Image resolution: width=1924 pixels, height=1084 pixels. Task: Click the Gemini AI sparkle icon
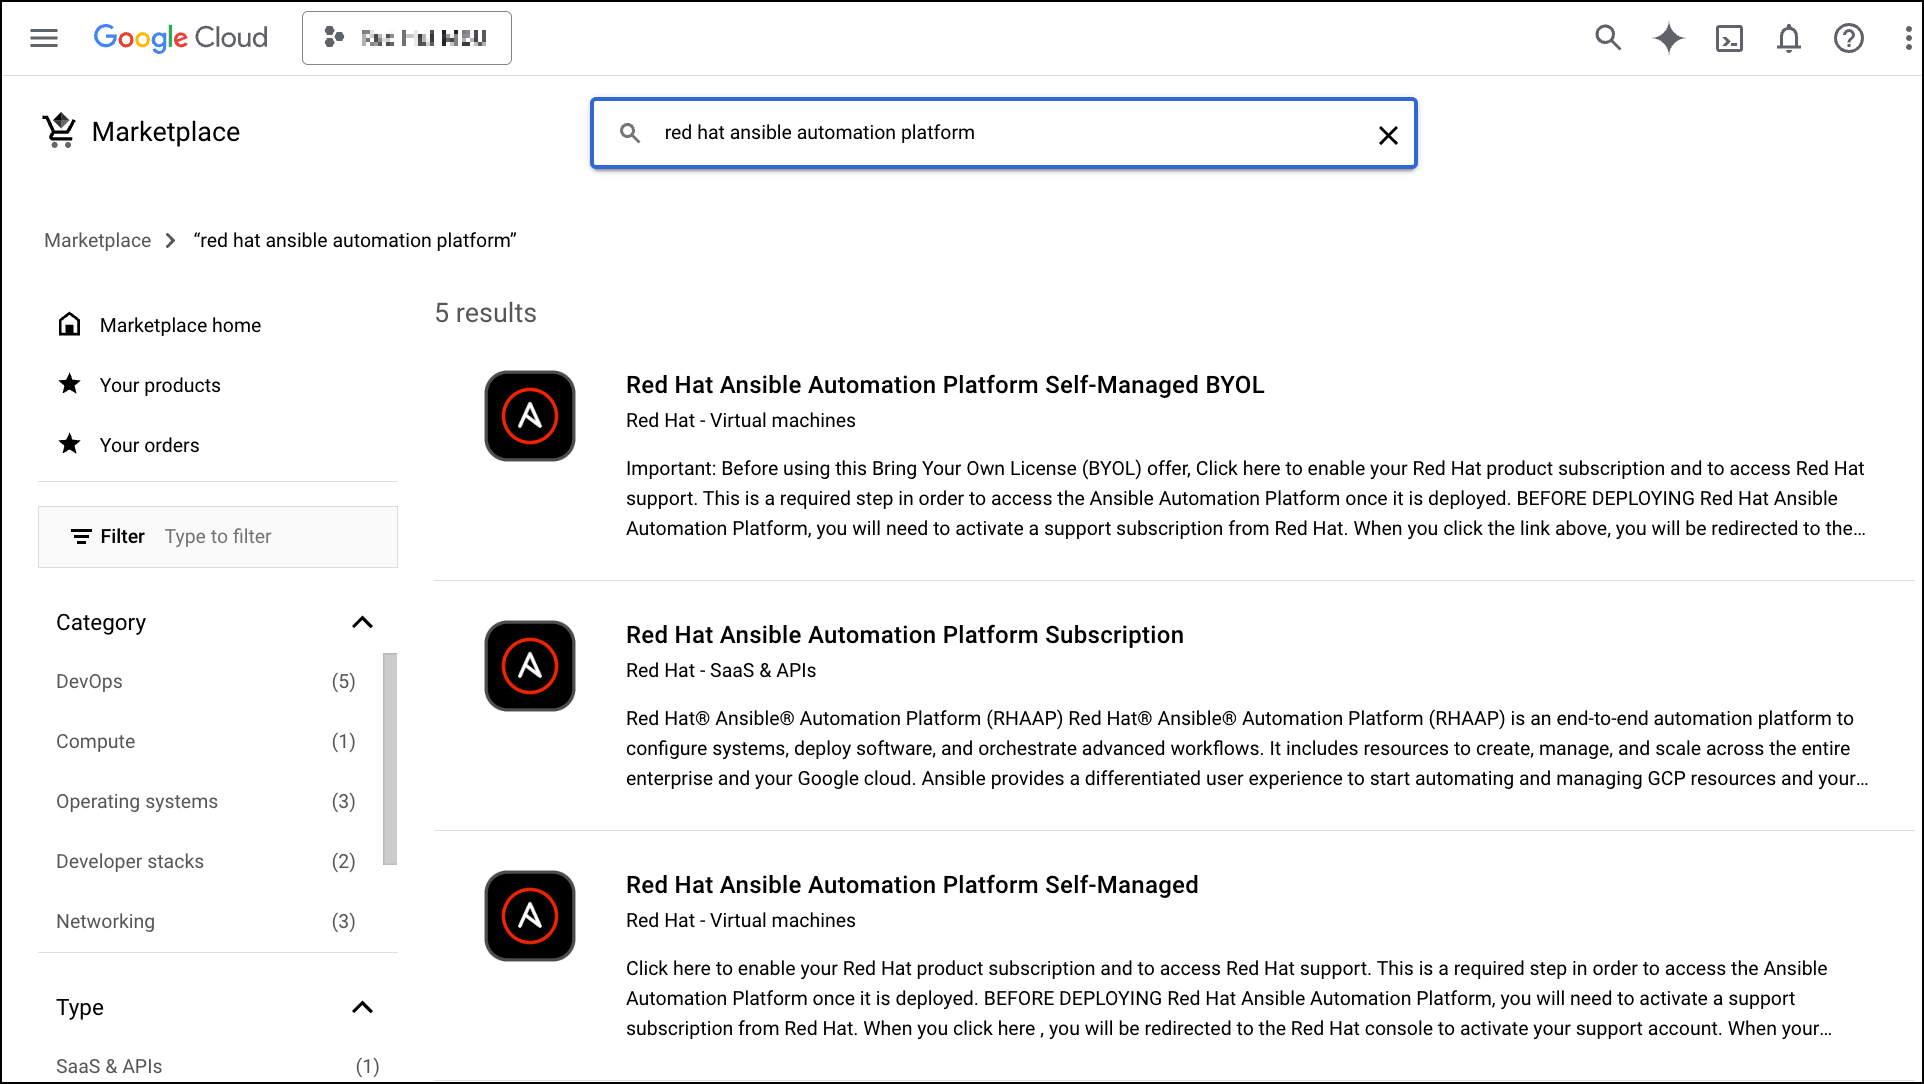(x=1668, y=38)
